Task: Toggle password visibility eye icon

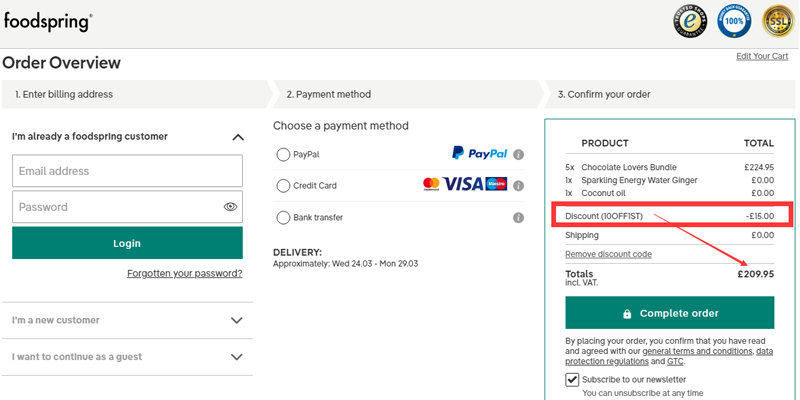Action: coord(231,207)
